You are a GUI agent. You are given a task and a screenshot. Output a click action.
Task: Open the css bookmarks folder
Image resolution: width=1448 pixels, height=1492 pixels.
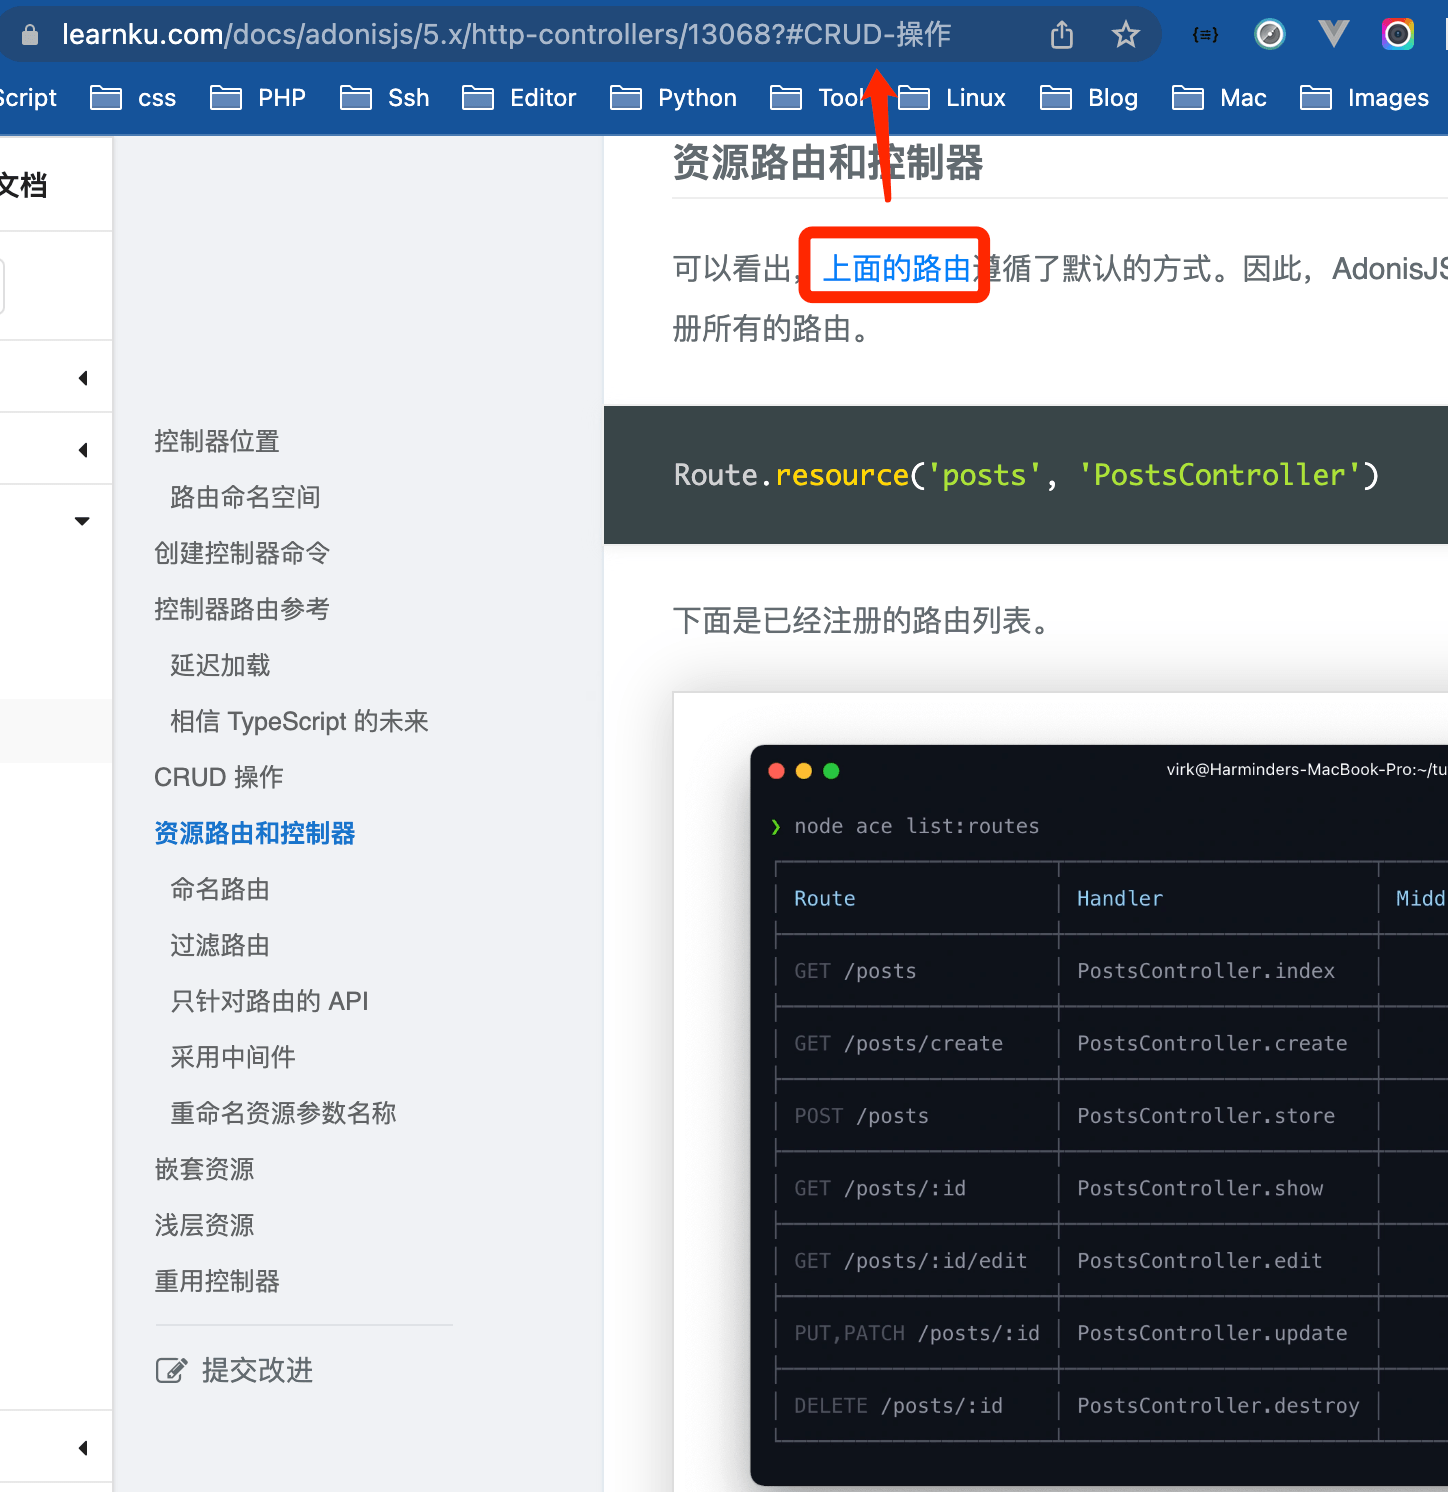coord(133,98)
